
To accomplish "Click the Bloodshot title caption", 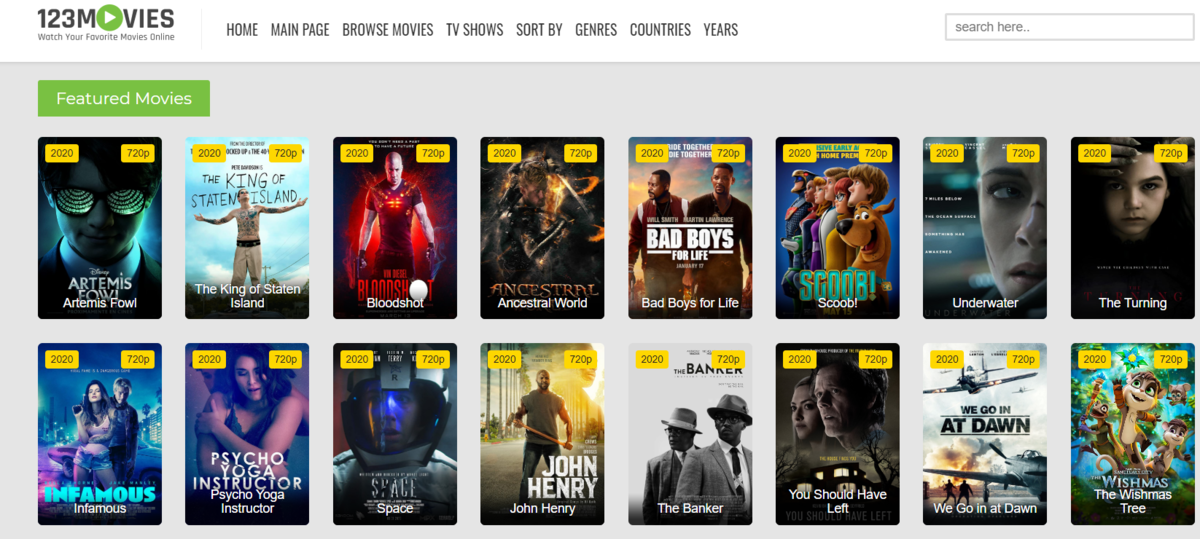I will coord(395,303).
